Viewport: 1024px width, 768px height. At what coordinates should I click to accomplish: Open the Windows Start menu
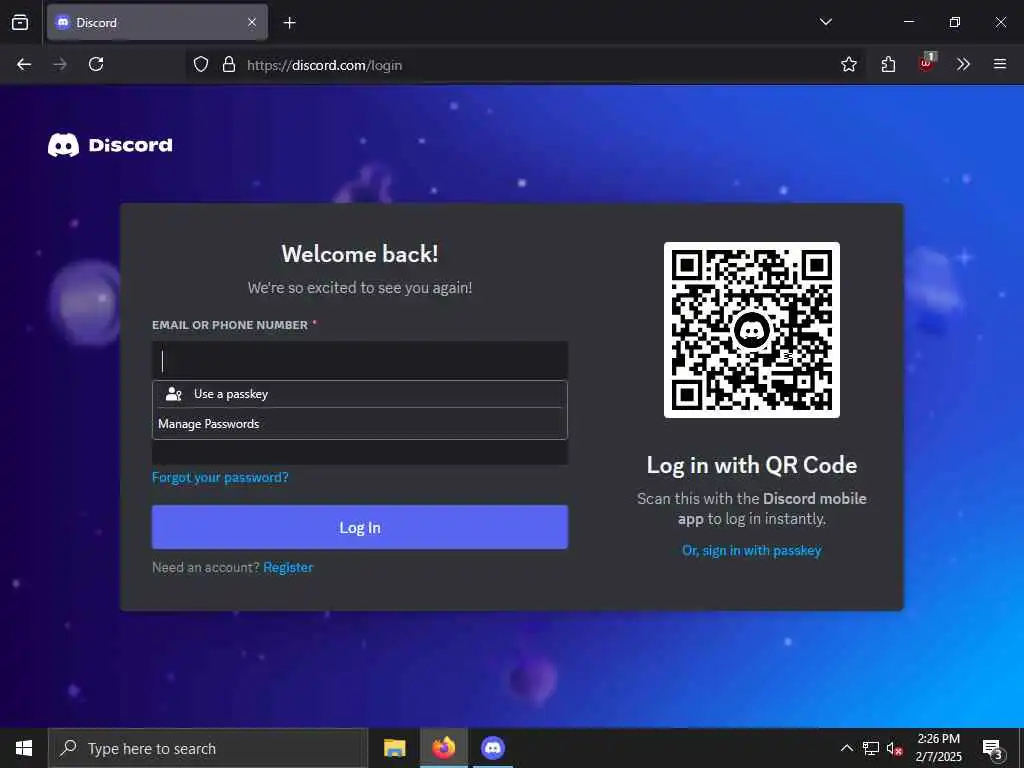pos(24,748)
